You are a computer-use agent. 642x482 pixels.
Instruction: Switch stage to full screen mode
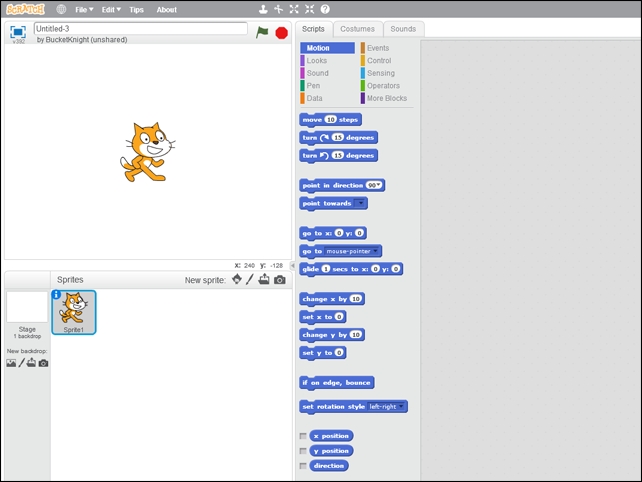pos(18,32)
